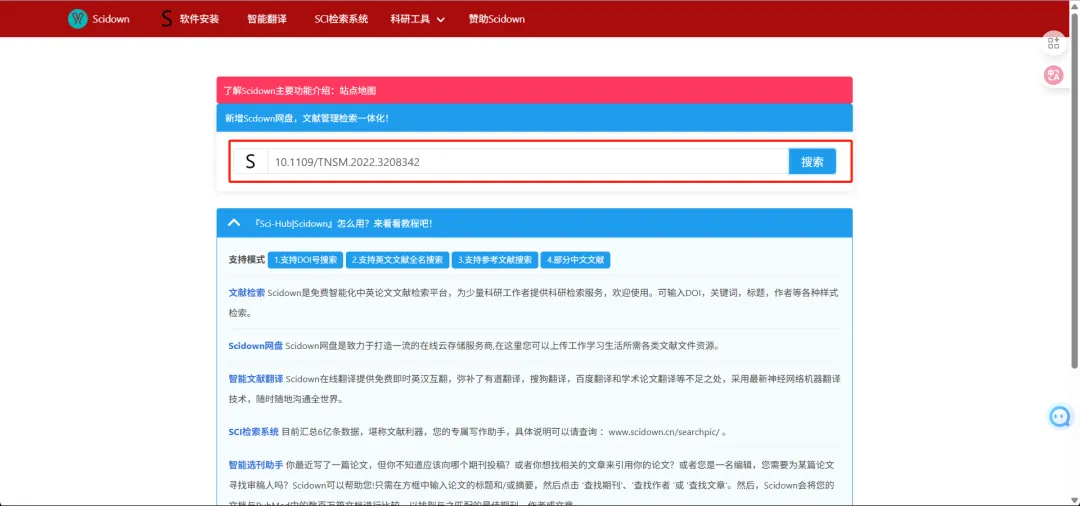The height and width of the screenshot is (506, 1080).
Task: Click the 站点地图 banner link
Action: point(357,90)
